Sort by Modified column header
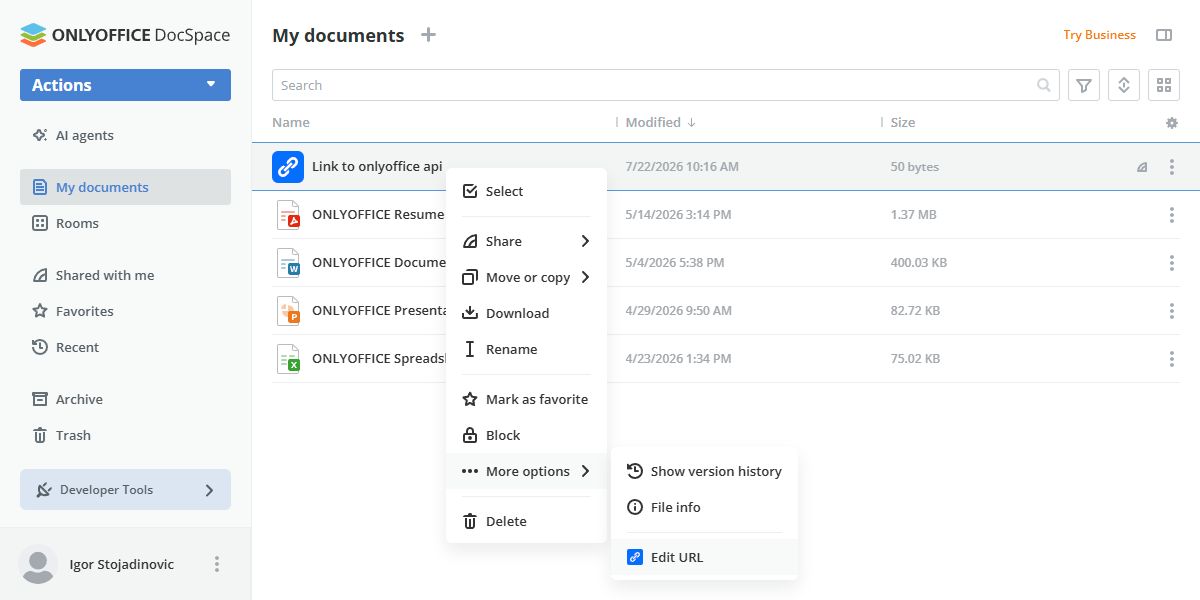1200x600 pixels. (660, 123)
